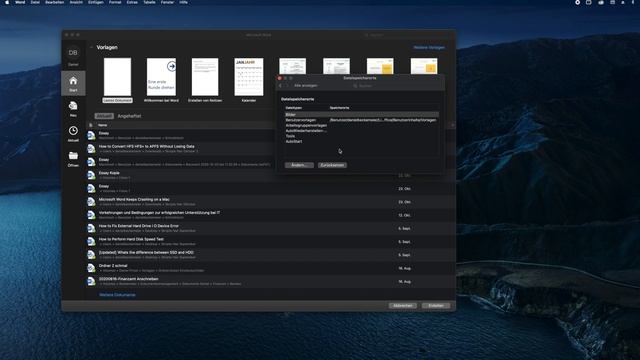Select the Benutzervorlagen row
The width and height of the screenshot is (640, 360).
[362, 120]
